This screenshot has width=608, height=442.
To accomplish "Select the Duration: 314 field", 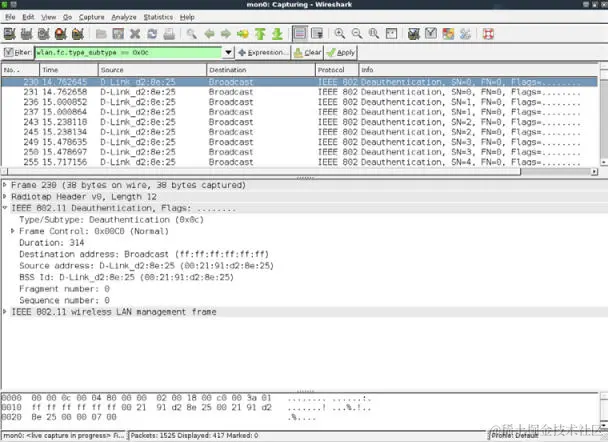I will tap(52, 243).
